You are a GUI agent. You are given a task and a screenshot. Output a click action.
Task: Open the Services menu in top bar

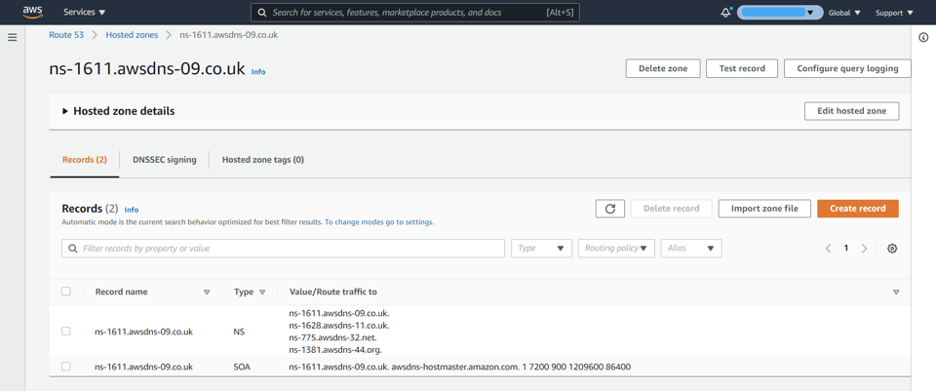coord(84,12)
